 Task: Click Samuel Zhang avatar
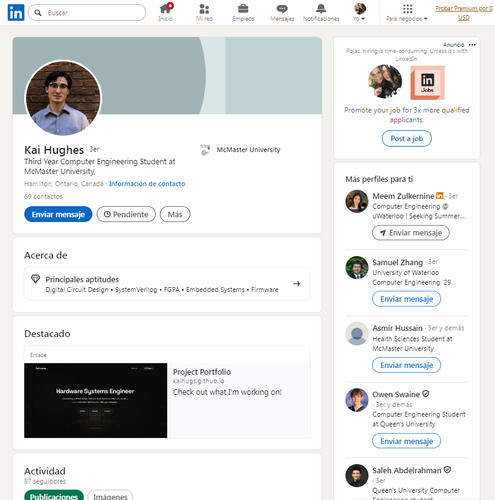[357, 267]
